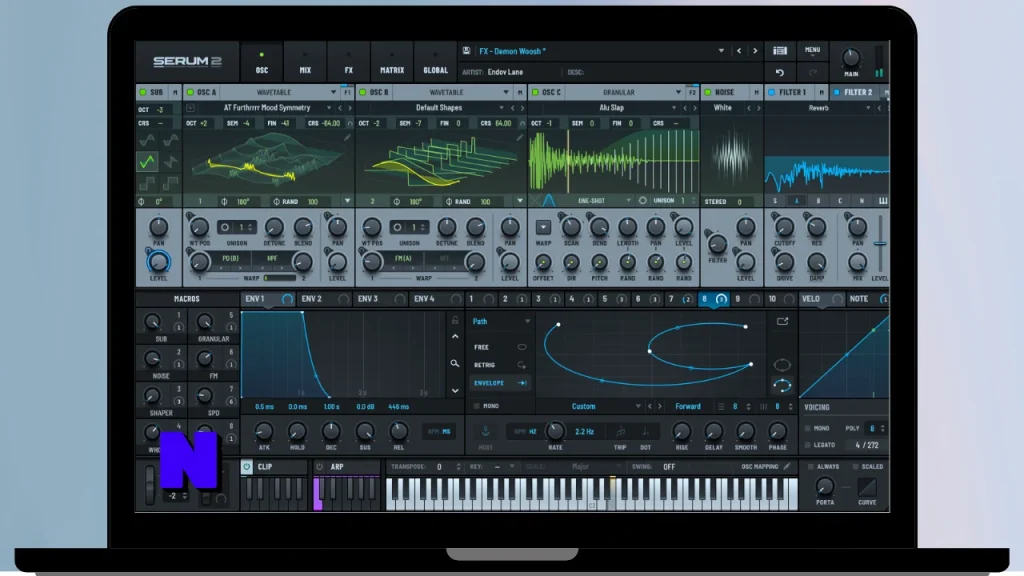Screen dimensions: 1024x576
Task: Select the ENVELOPE LFO trigger mode
Action: pos(500,383)
